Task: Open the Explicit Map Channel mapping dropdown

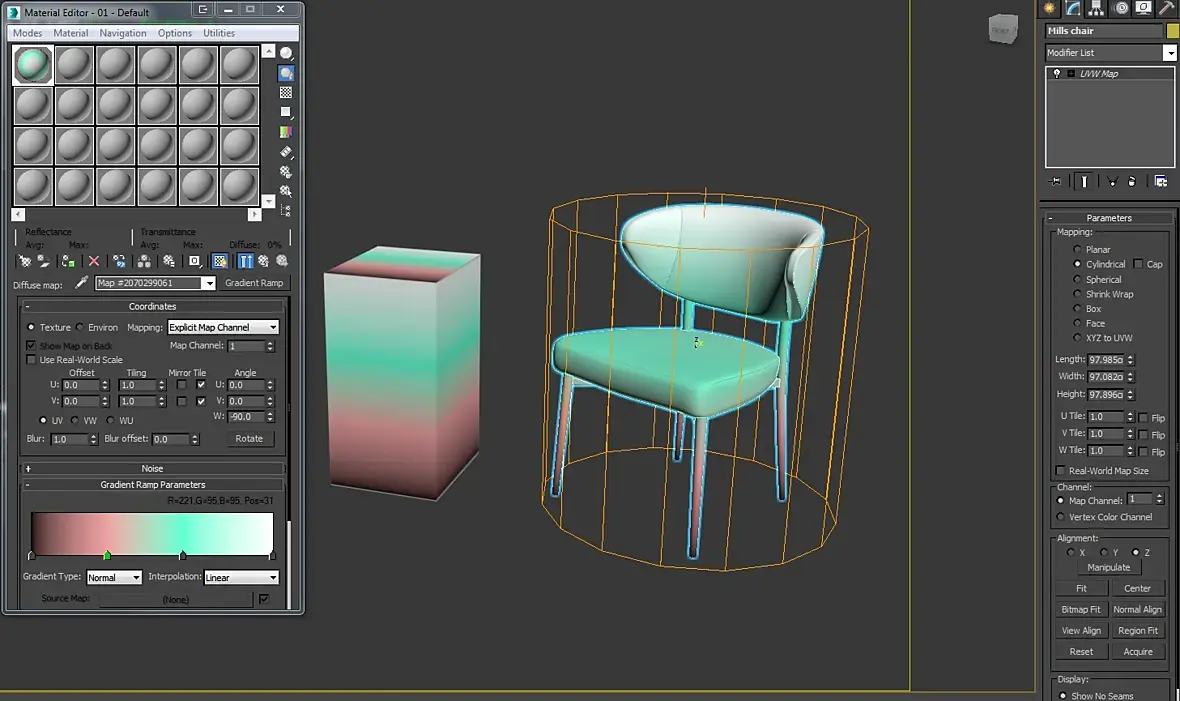Action: (223, 328)
